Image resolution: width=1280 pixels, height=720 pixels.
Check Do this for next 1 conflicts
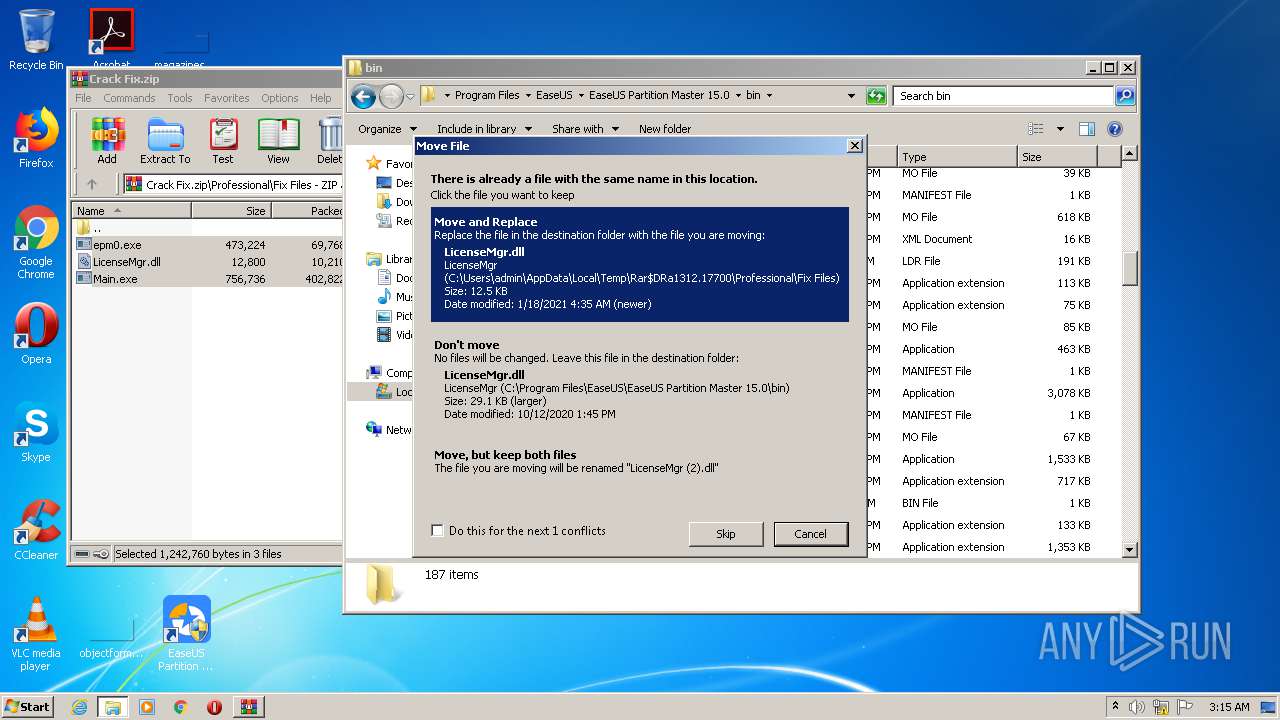pos(437,531)
